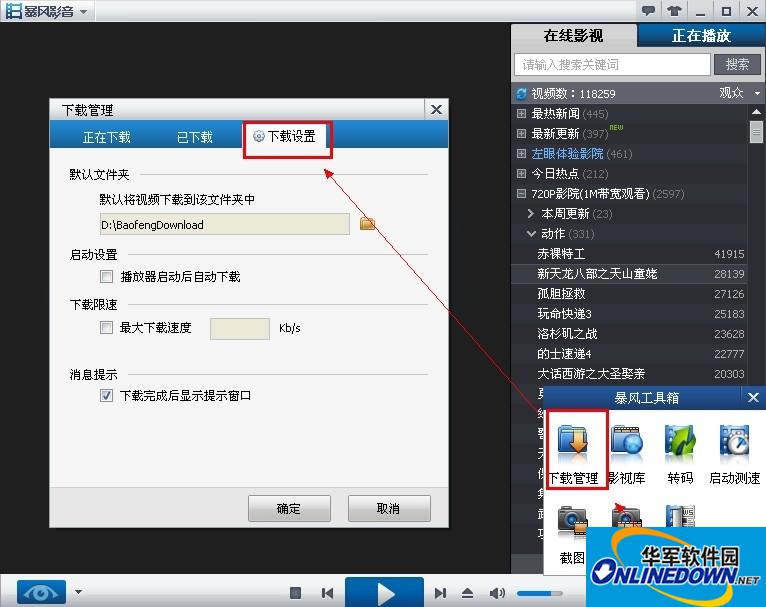Open the skin (shirt) icon in title bar

(674, 10)
